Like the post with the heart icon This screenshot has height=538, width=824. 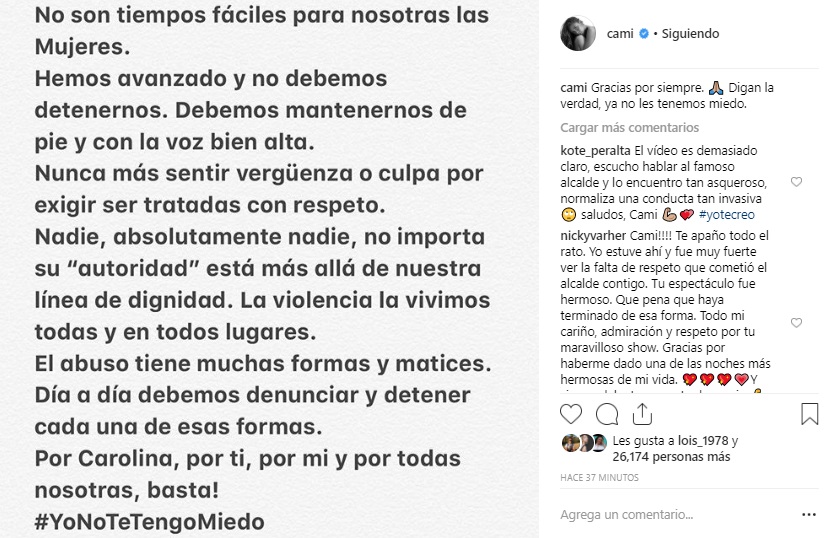571,414
